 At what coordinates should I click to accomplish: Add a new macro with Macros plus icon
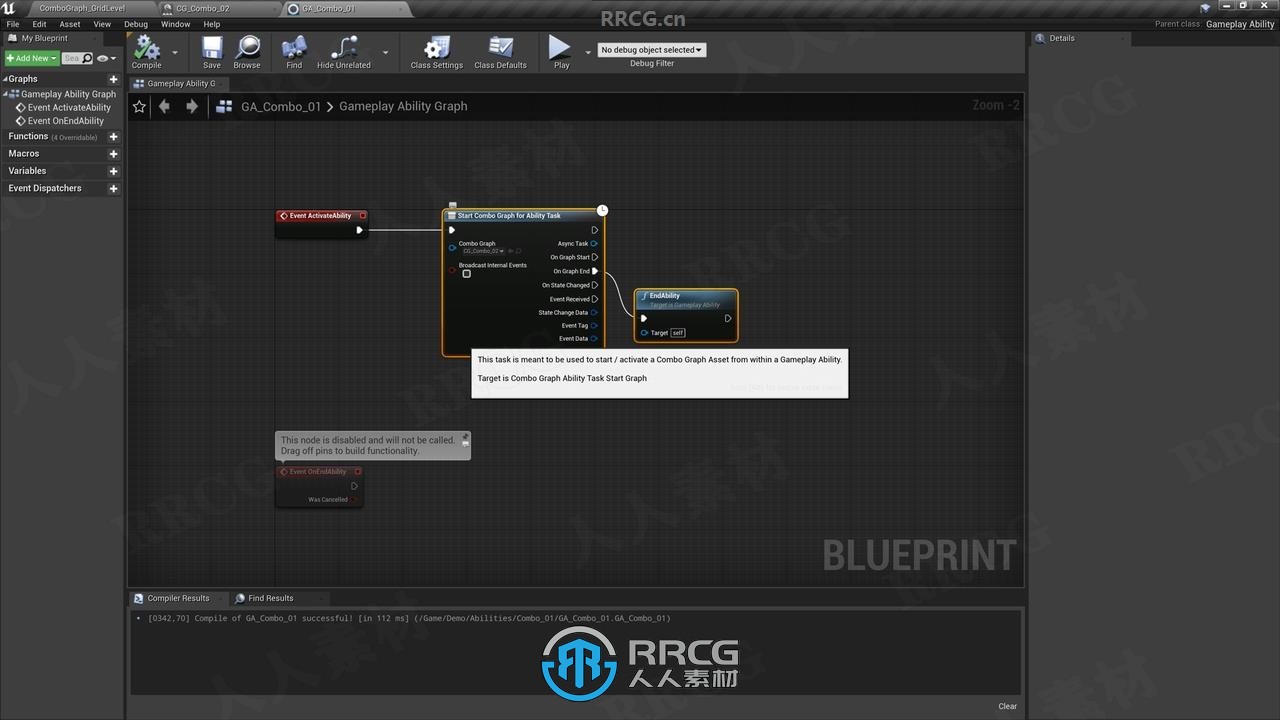click(113, 154)
